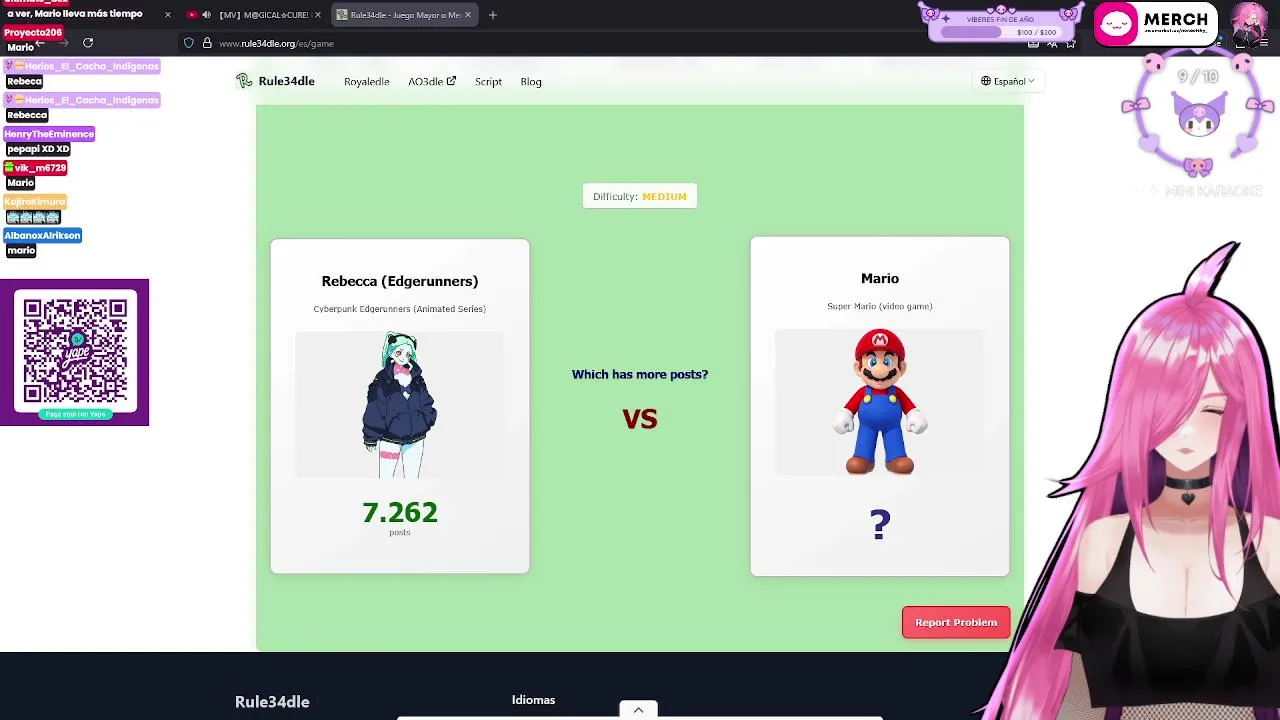The width and height of the screenshot is (1280, 720).
Task: Go forward with the browser arrow
Action: (63, 43)
